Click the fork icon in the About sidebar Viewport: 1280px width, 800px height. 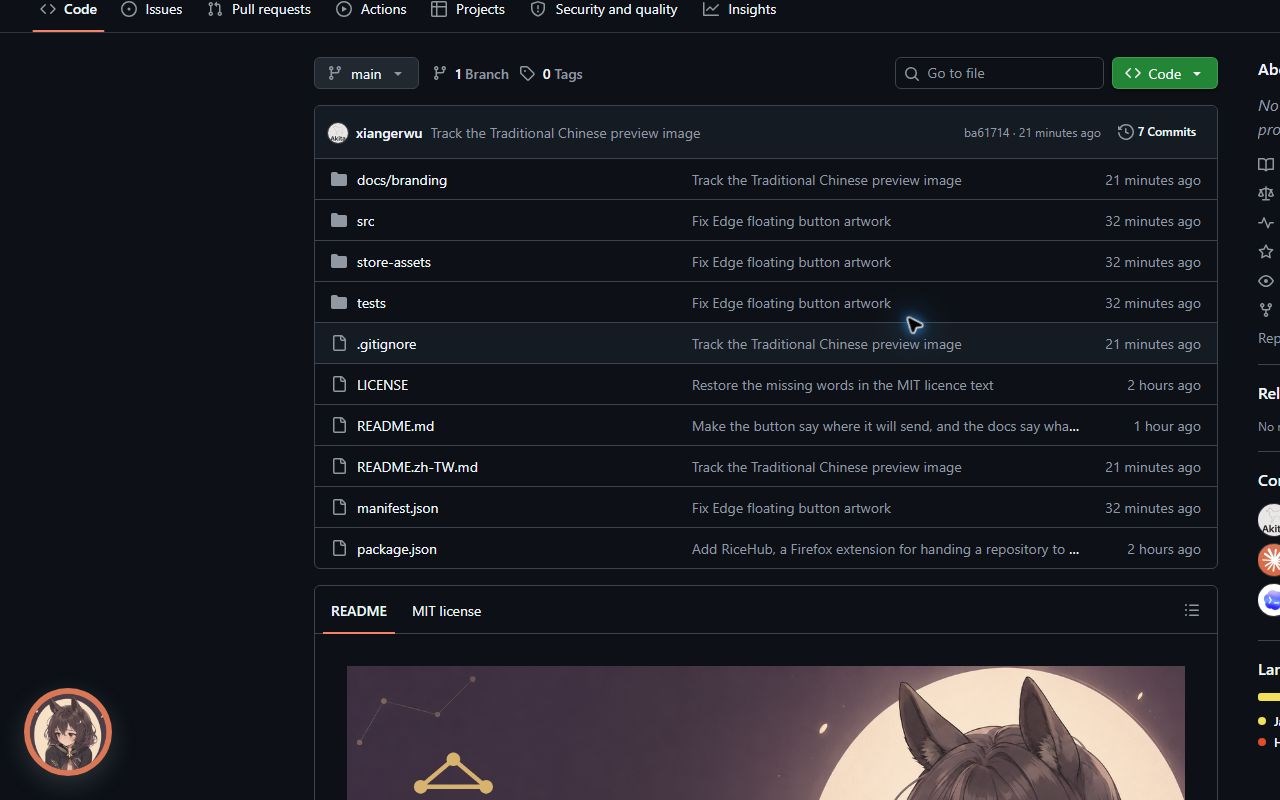point(1266,310)
